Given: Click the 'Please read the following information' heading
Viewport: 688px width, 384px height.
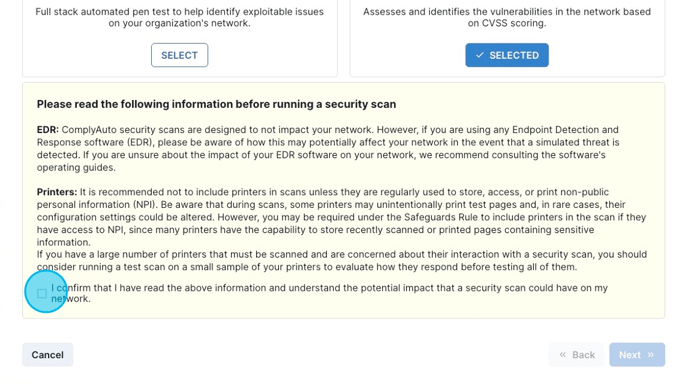Looking at the screenshot, I should [216, 104].
